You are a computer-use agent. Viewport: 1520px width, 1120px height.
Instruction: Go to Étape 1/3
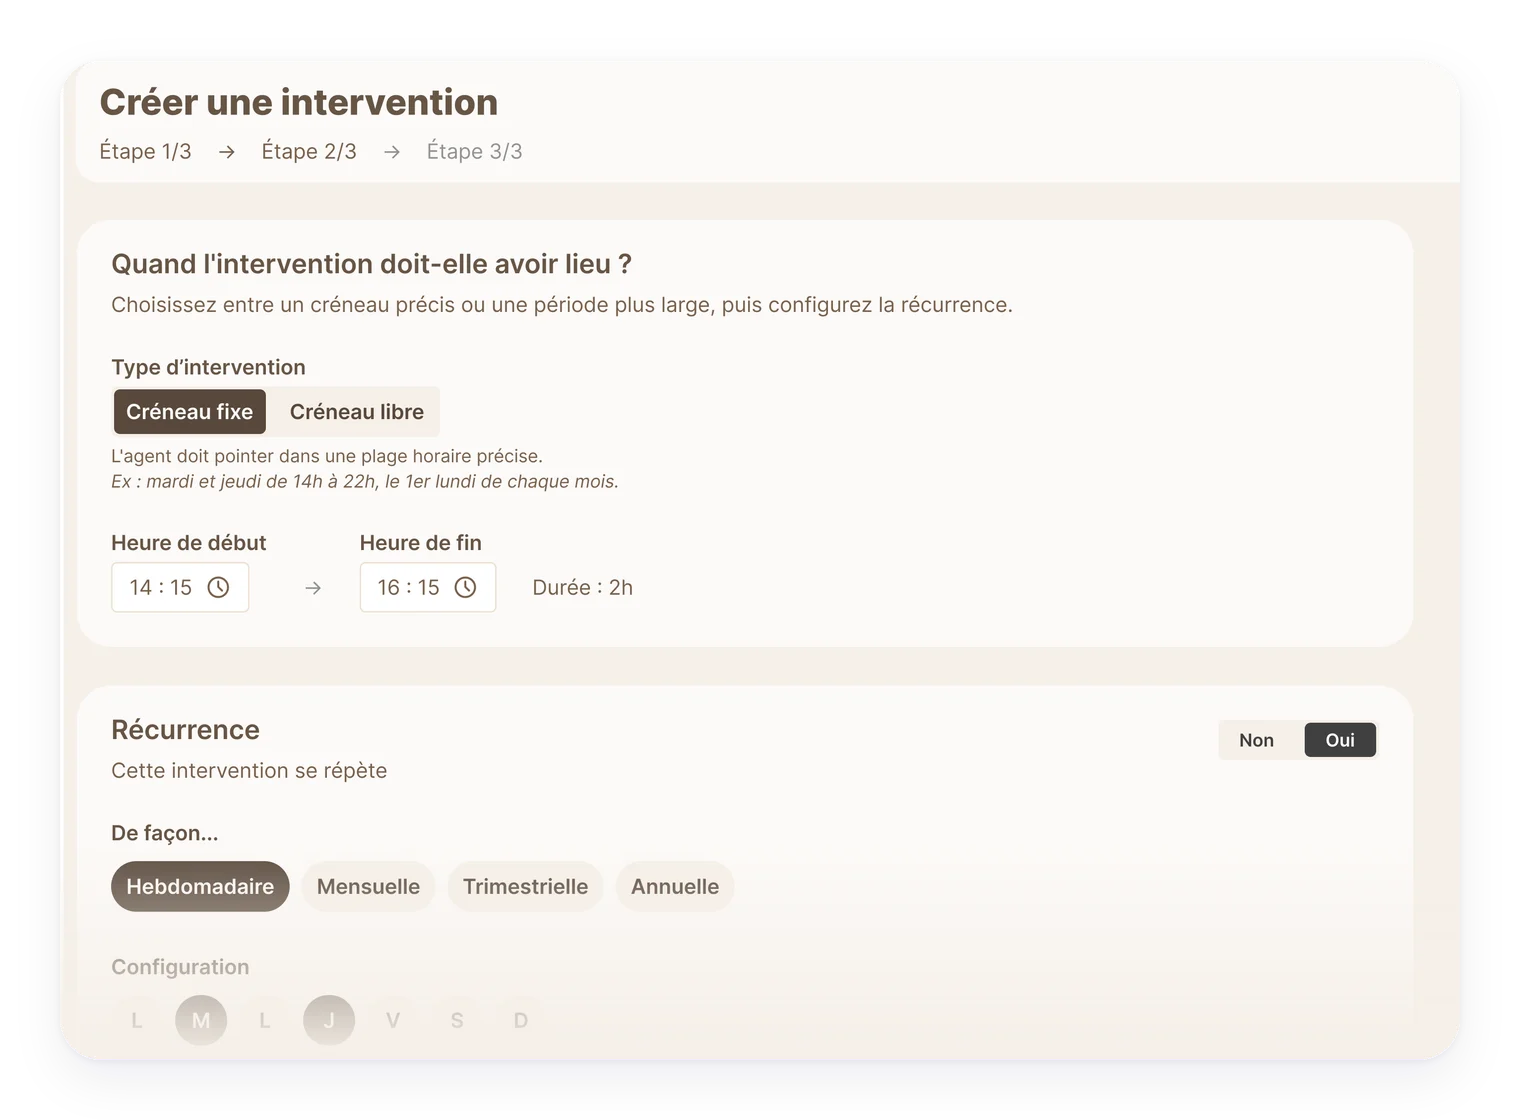146,151
